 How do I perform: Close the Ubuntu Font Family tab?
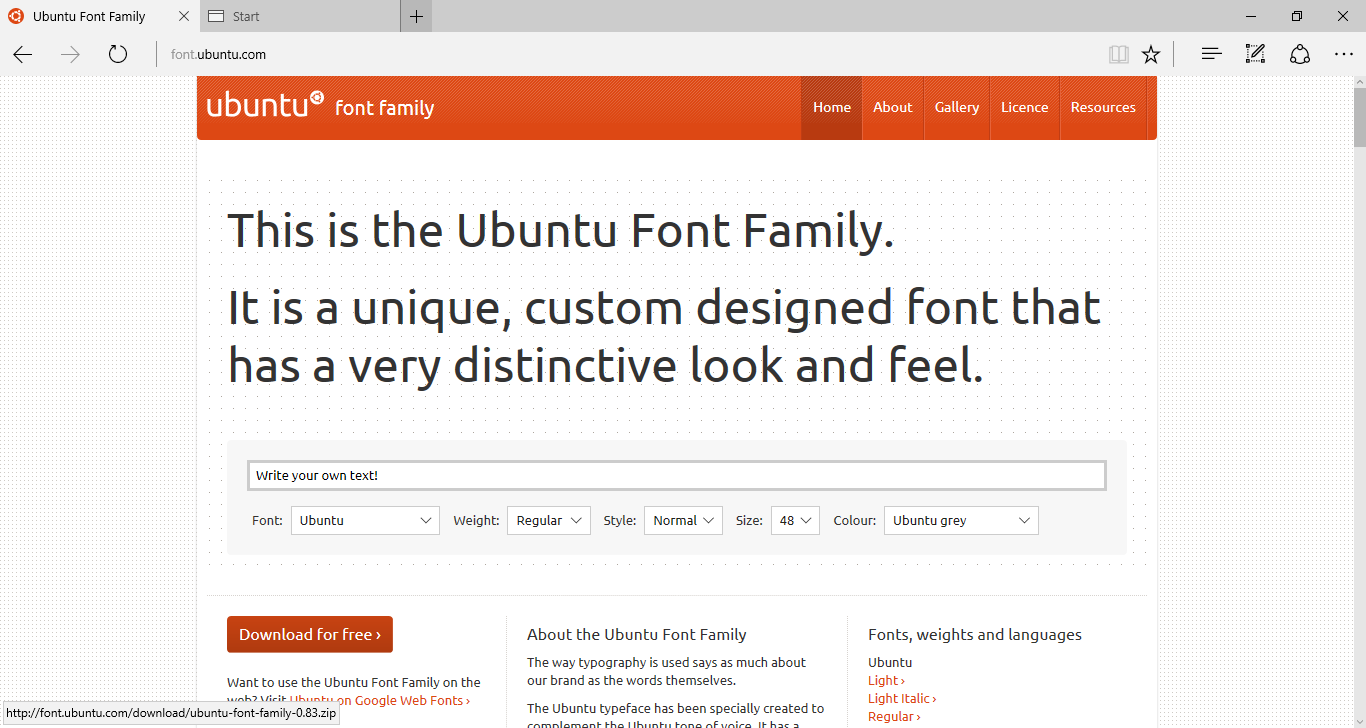click(183, 16)
